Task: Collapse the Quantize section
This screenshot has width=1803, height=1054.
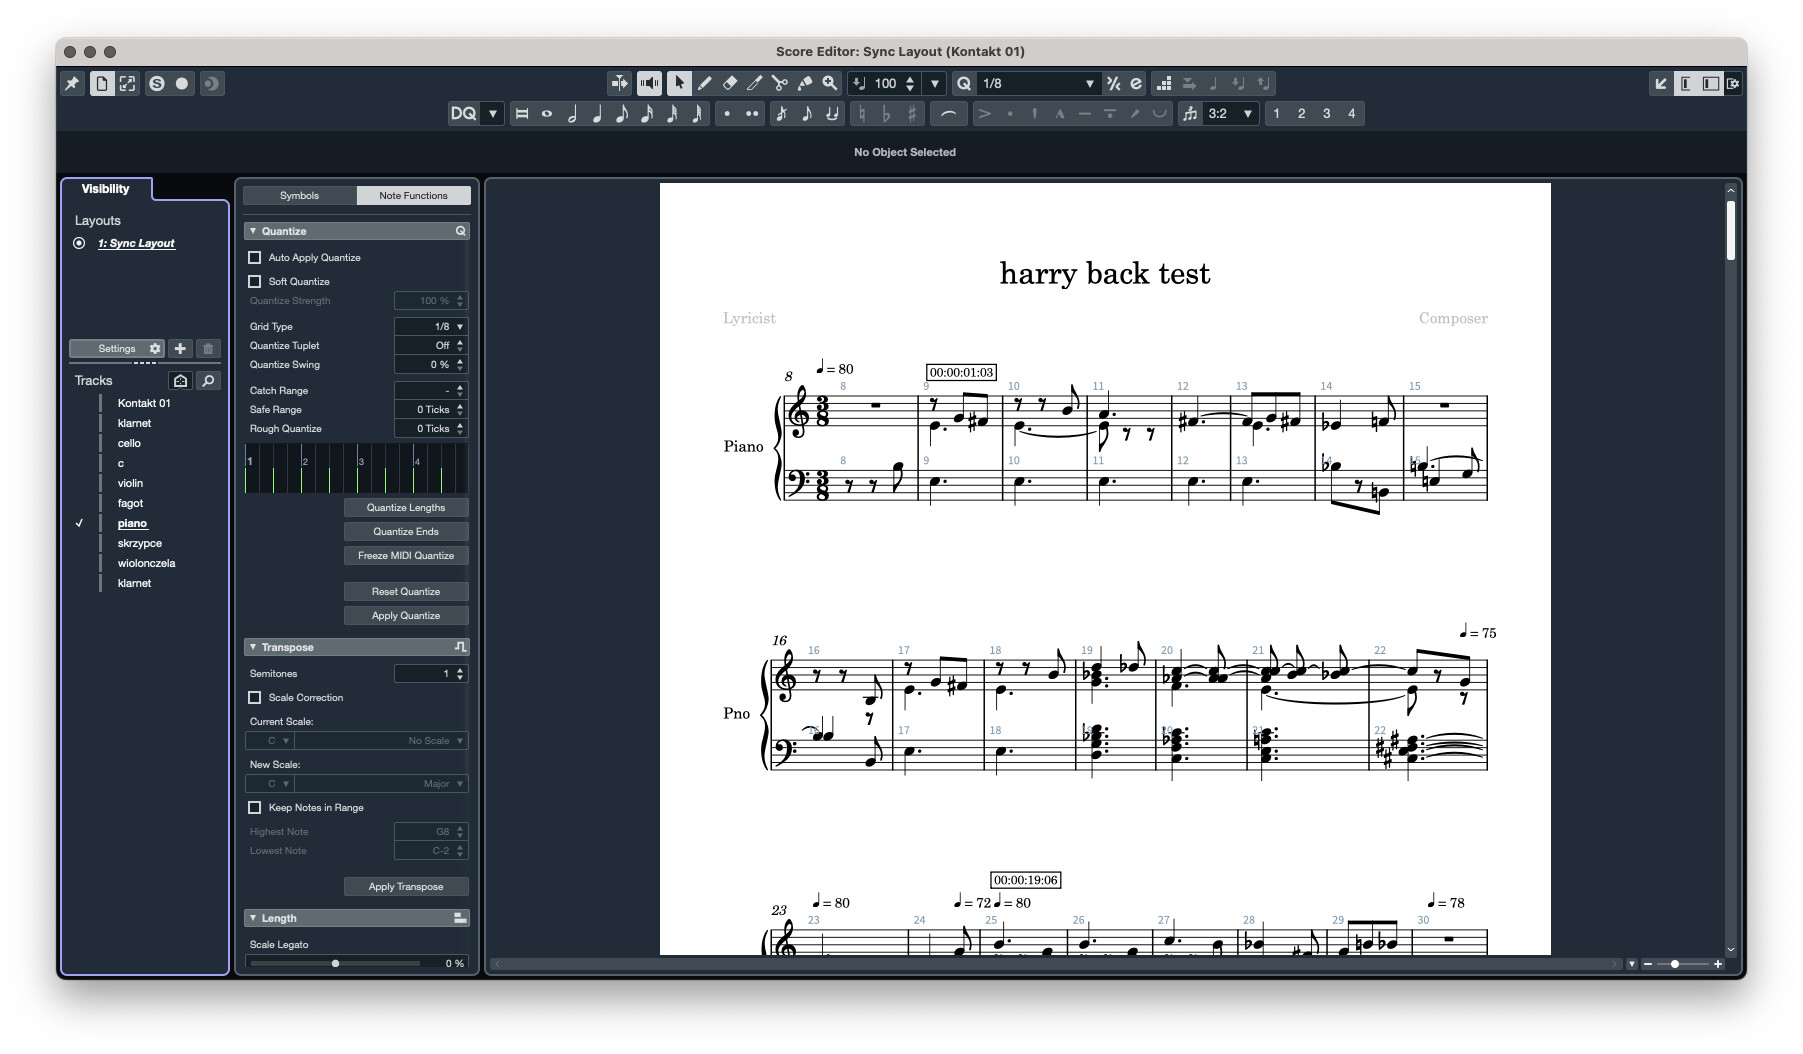Action: point(253,231)
